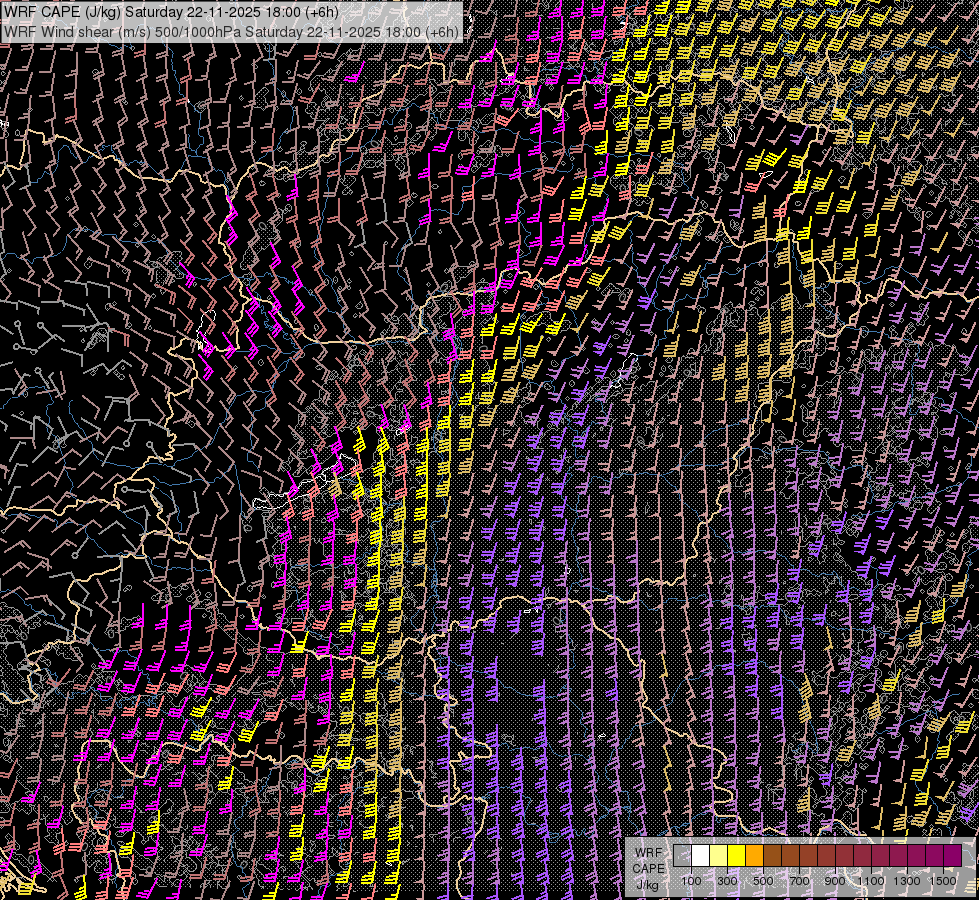Click the J/kg unit text in legend

pos(647,884)
